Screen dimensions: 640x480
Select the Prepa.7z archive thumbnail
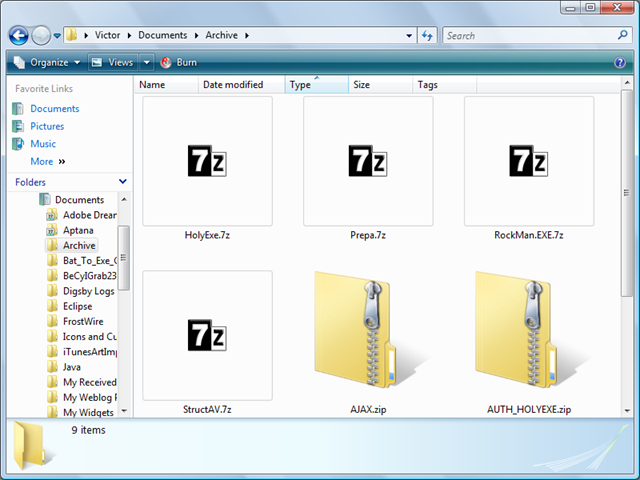tap(368, 161)
